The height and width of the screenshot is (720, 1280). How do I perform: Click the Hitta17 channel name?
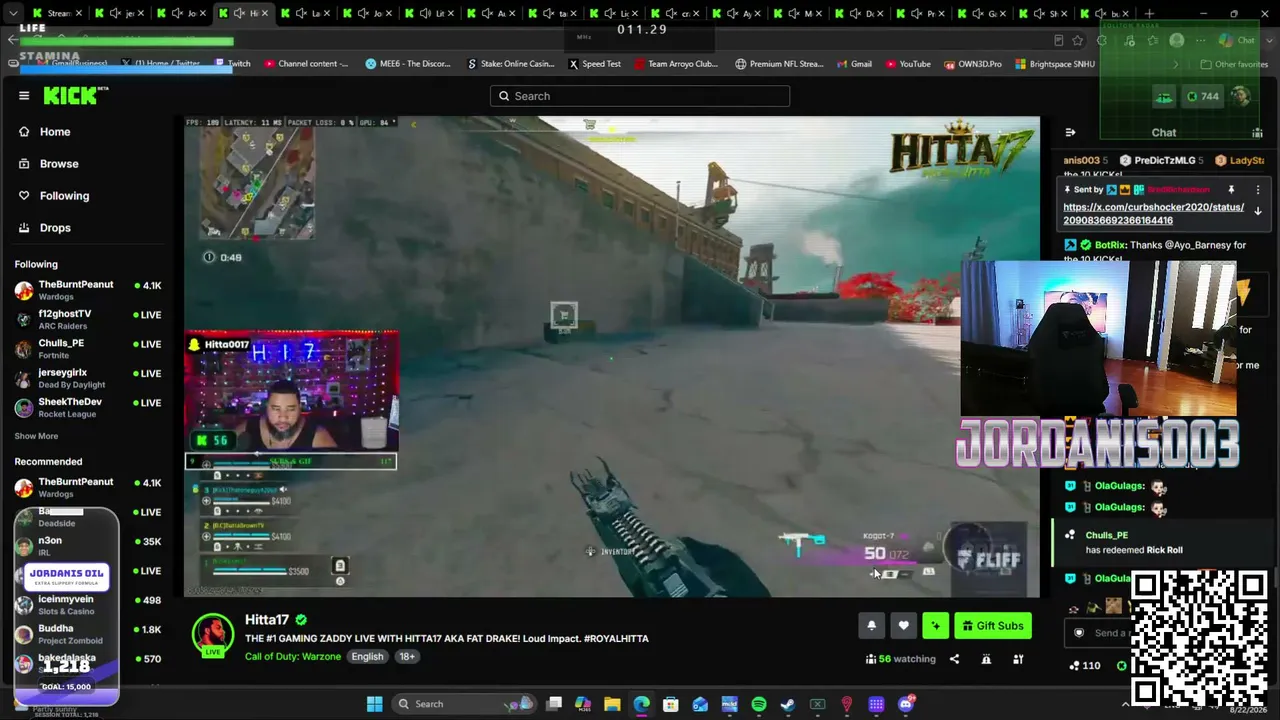[267, 620]
